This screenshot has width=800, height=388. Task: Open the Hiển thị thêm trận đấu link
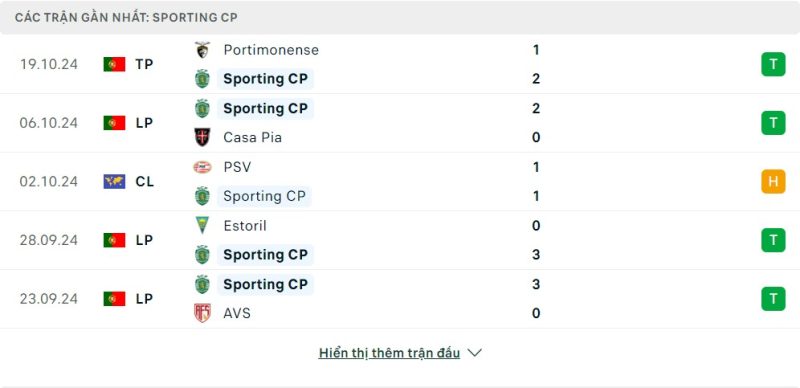point(389,353)
